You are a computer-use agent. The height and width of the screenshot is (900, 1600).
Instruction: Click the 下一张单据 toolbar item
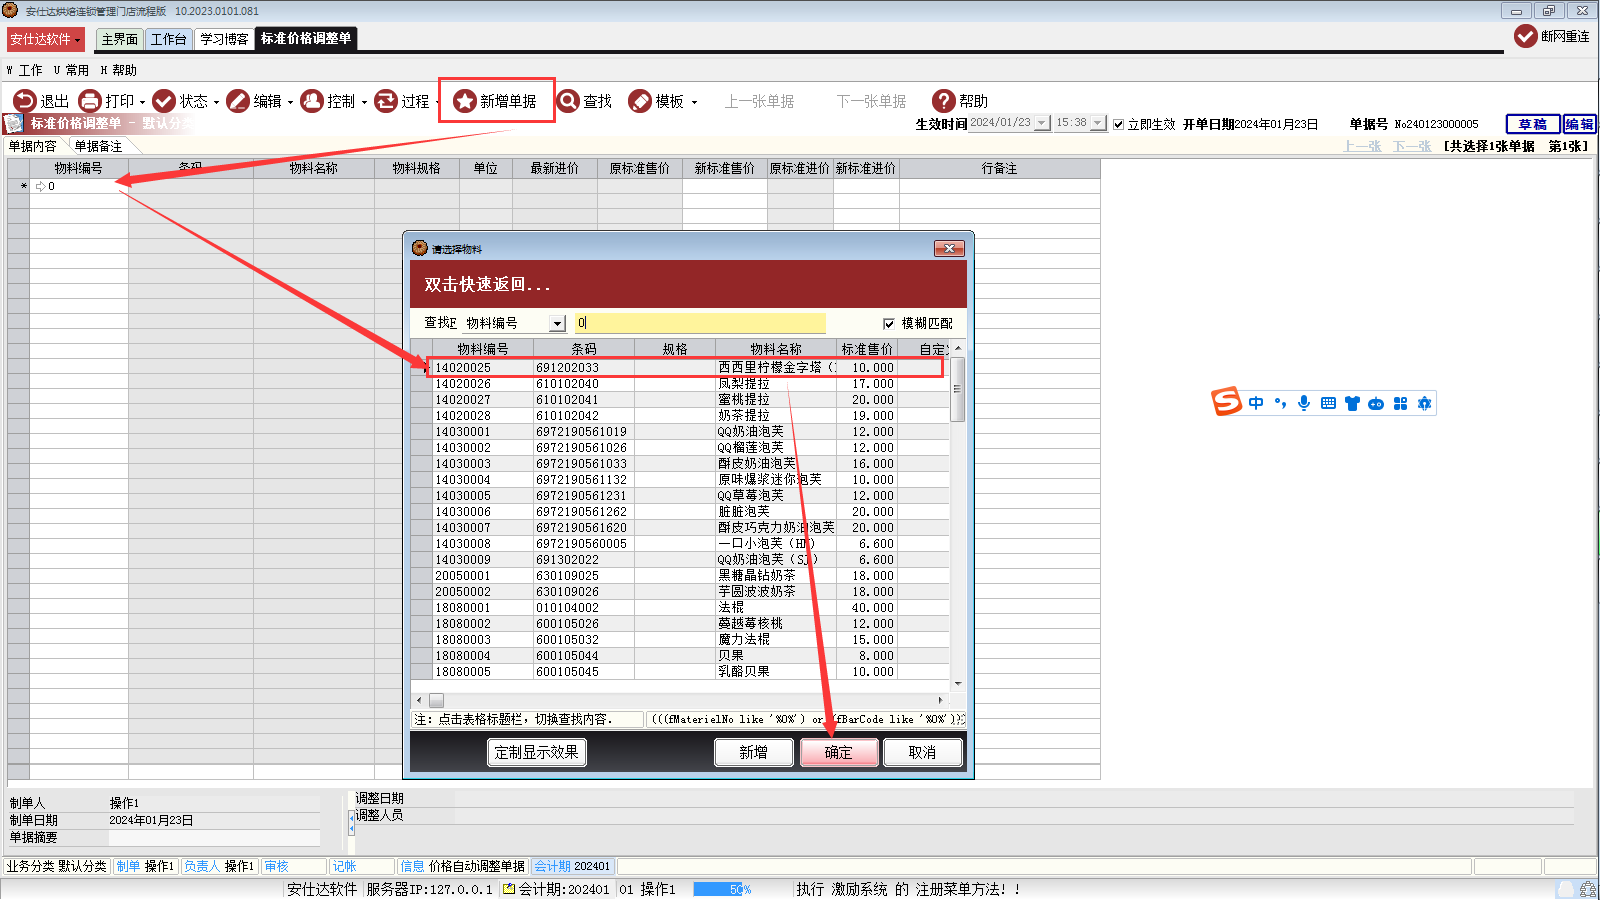[872, 102]
